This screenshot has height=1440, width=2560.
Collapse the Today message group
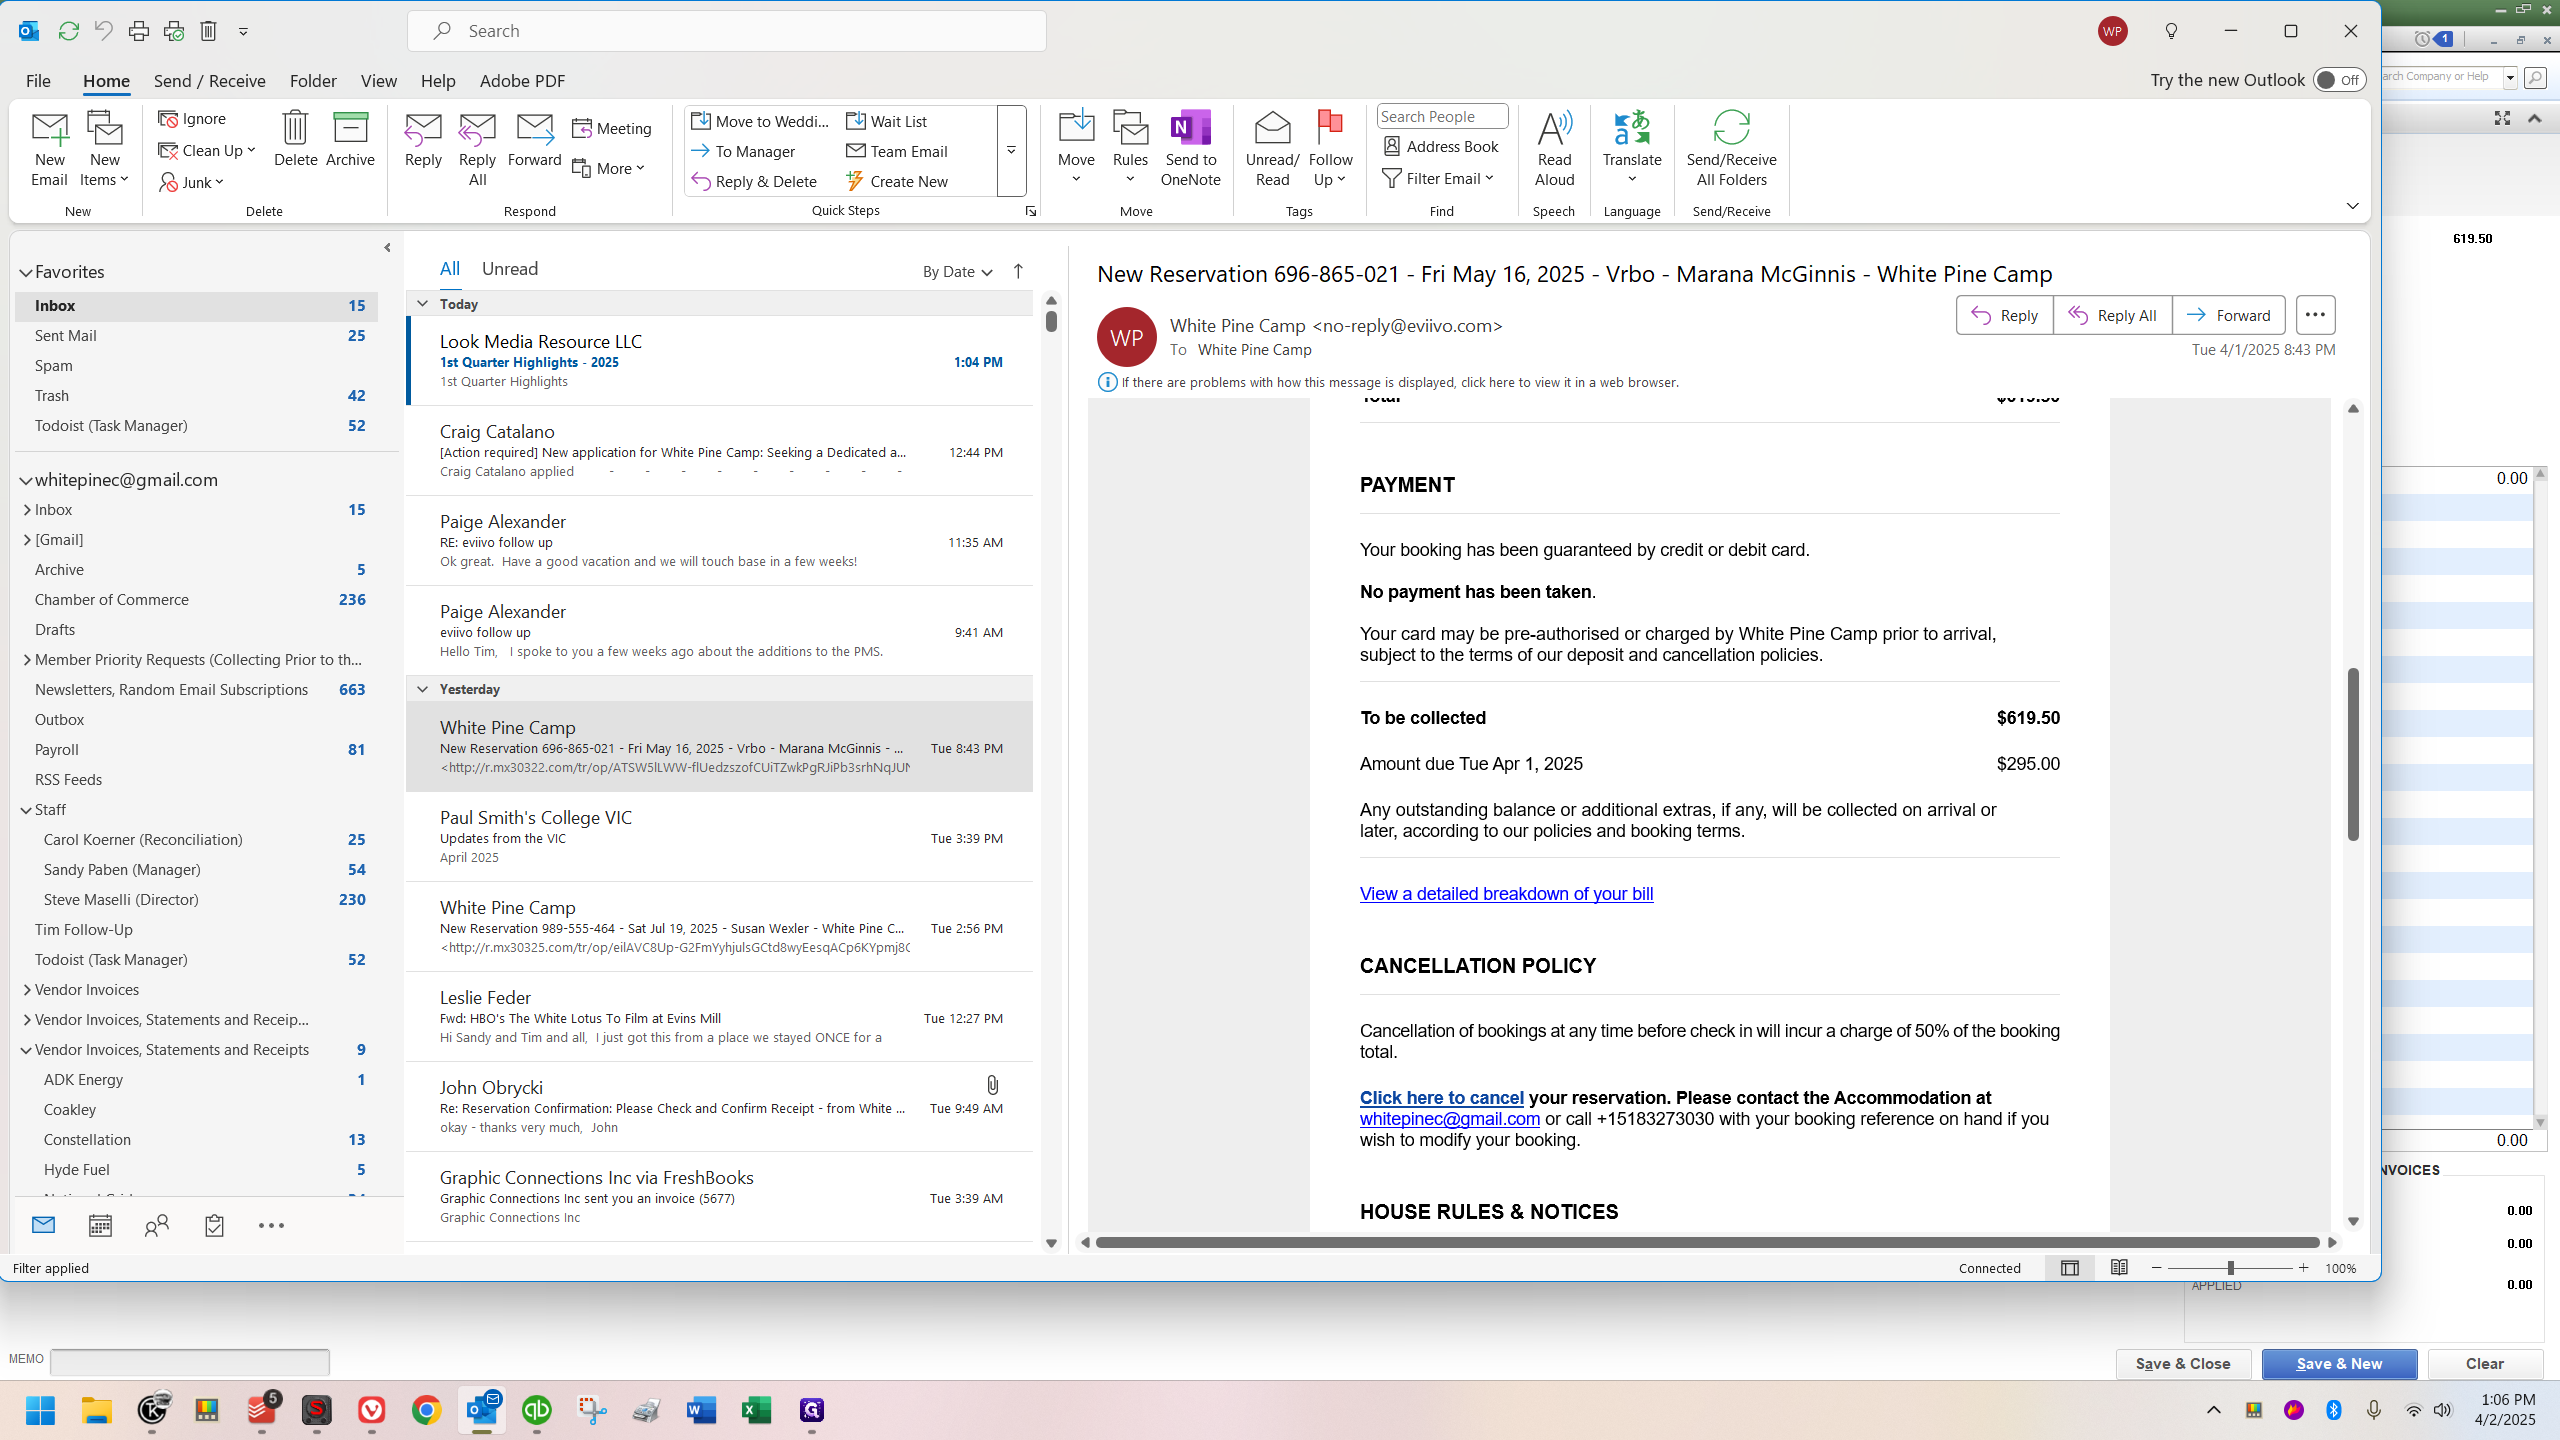(x=422, y=304)
